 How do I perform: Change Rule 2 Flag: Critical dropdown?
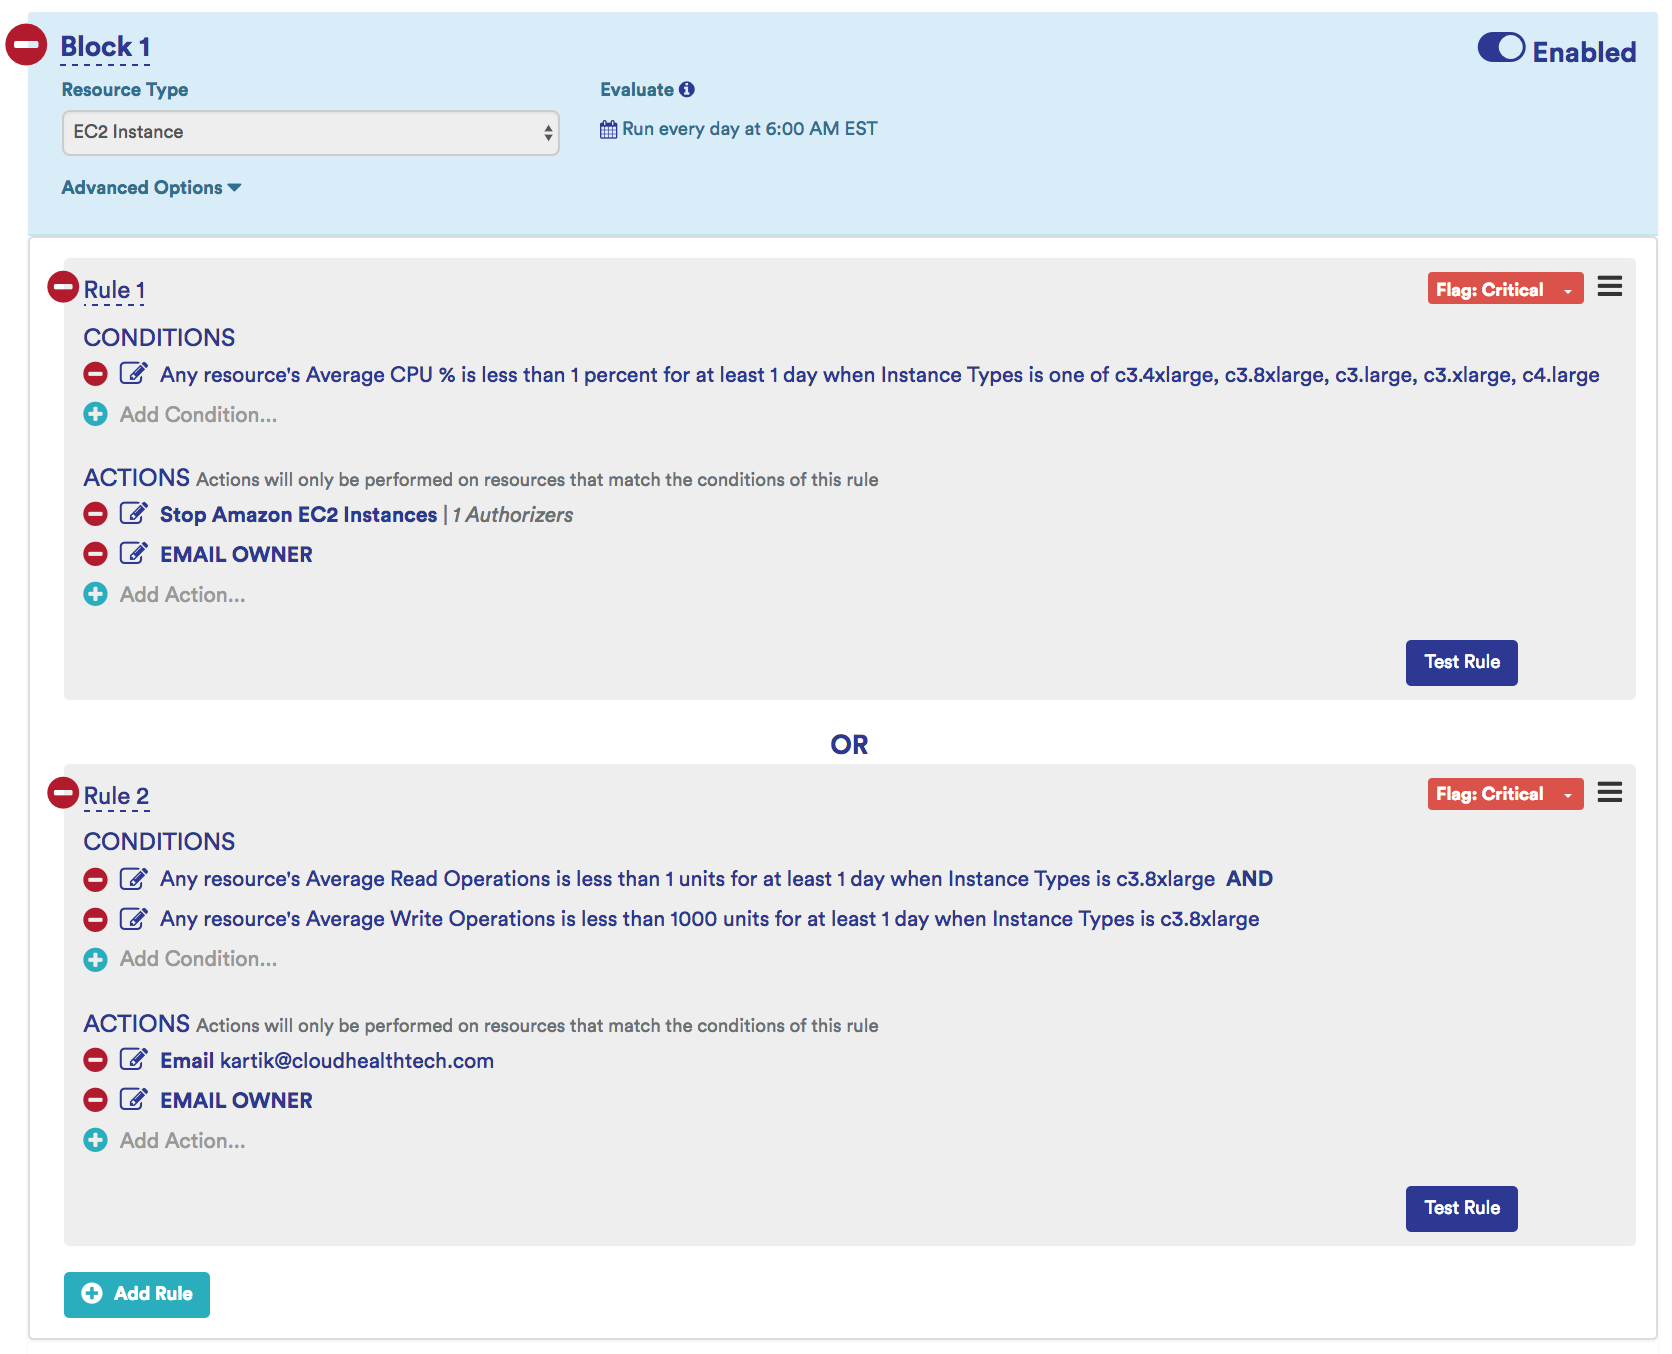tap(1504, 794)
